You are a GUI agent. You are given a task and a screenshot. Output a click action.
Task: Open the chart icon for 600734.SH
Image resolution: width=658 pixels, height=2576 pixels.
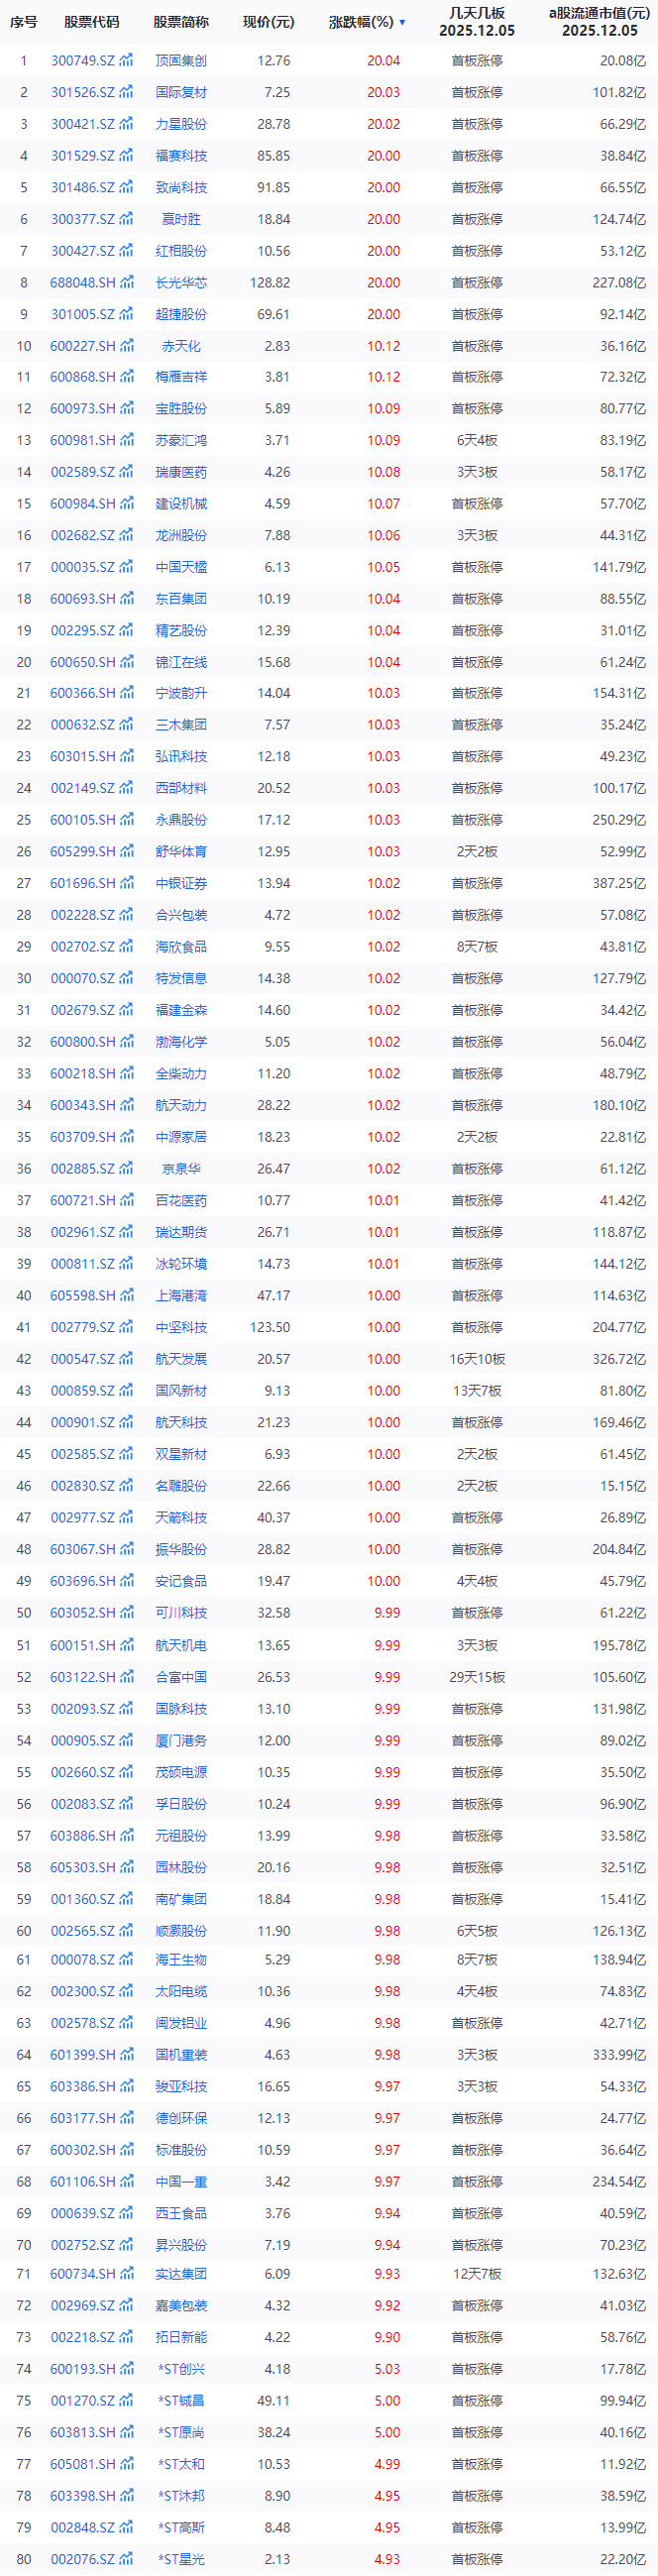point(126,2274)
